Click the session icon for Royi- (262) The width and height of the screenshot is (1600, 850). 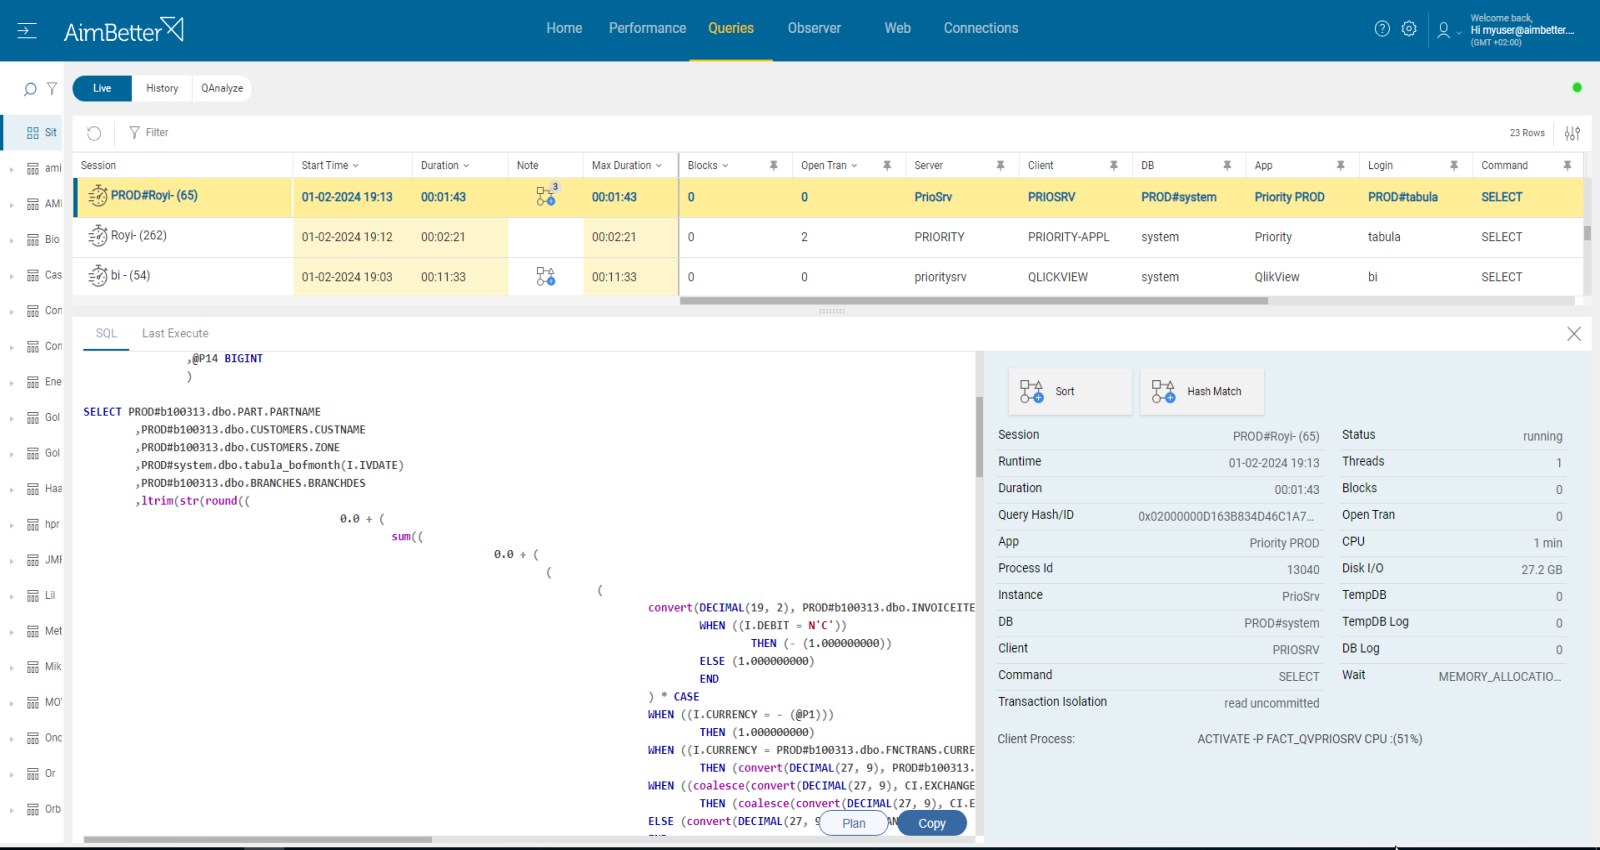point(98,236)
